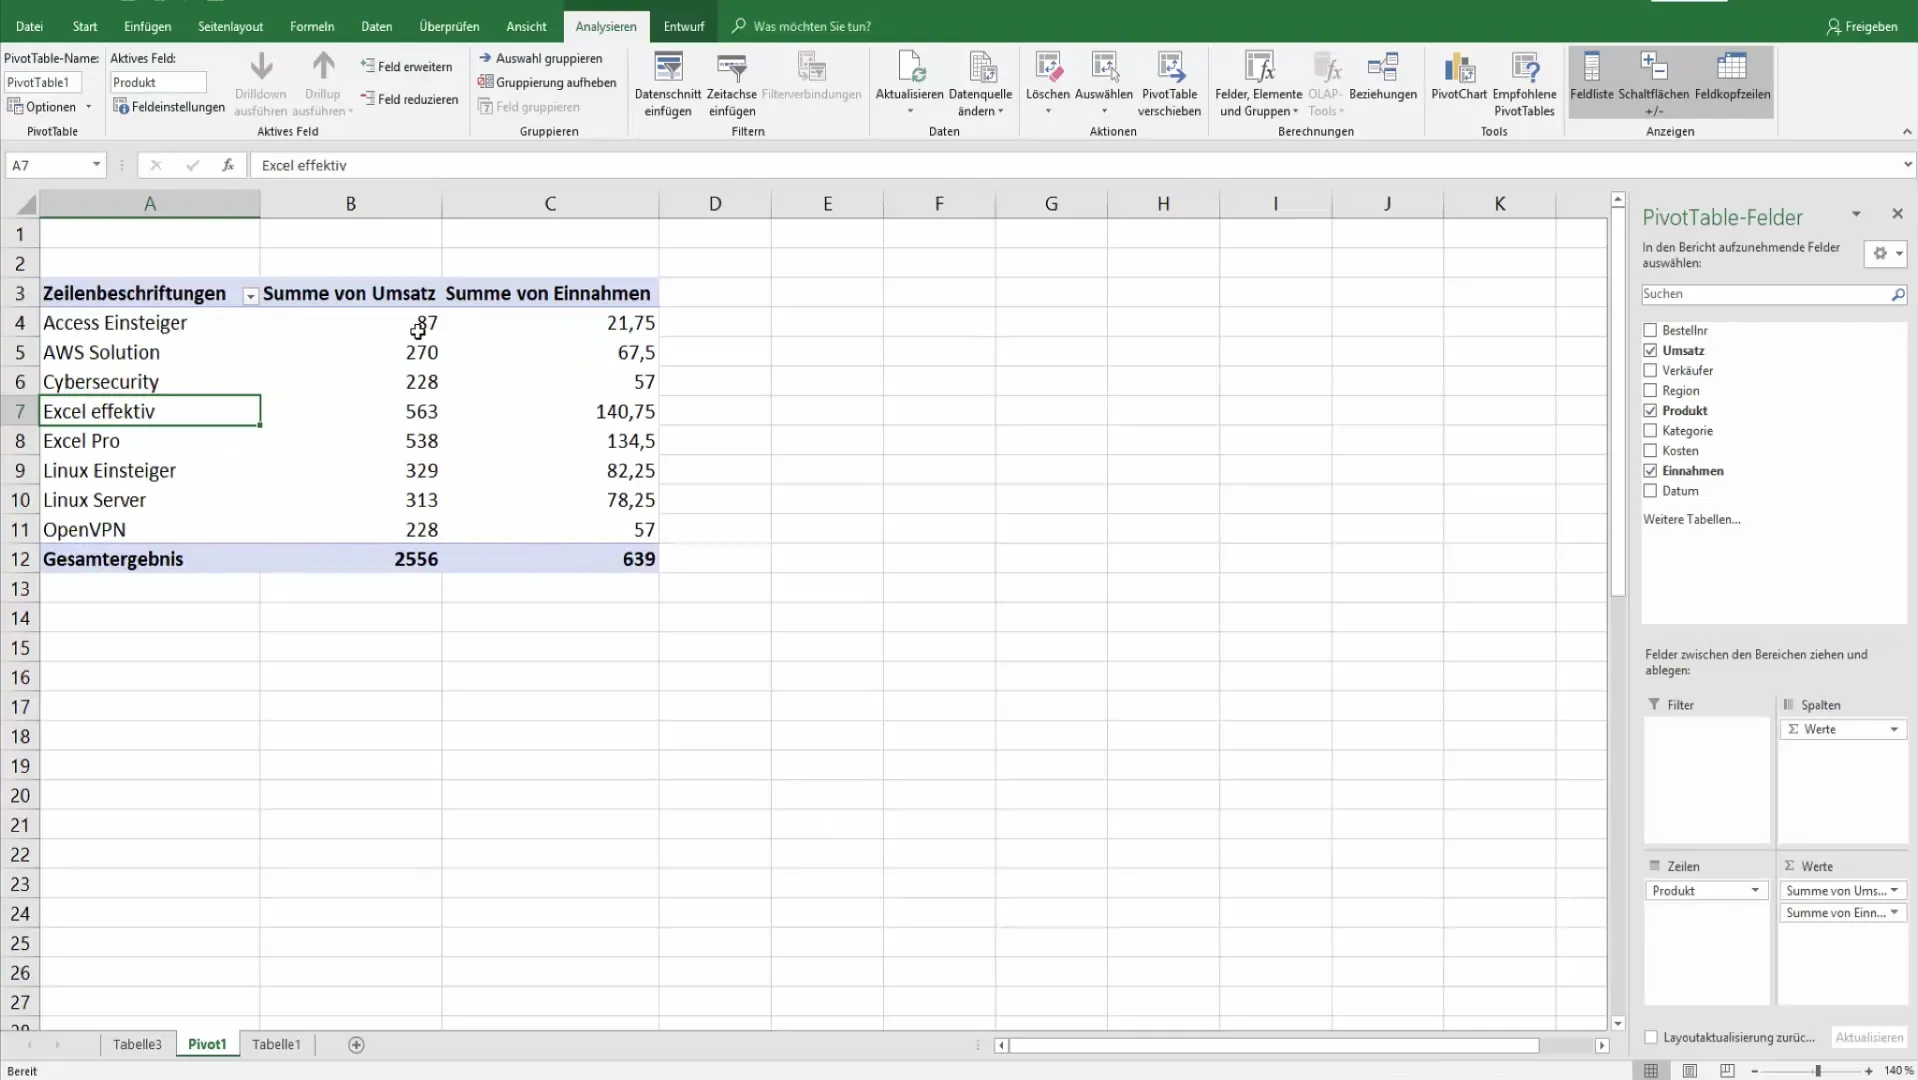Check the Kosten field

1650,450
